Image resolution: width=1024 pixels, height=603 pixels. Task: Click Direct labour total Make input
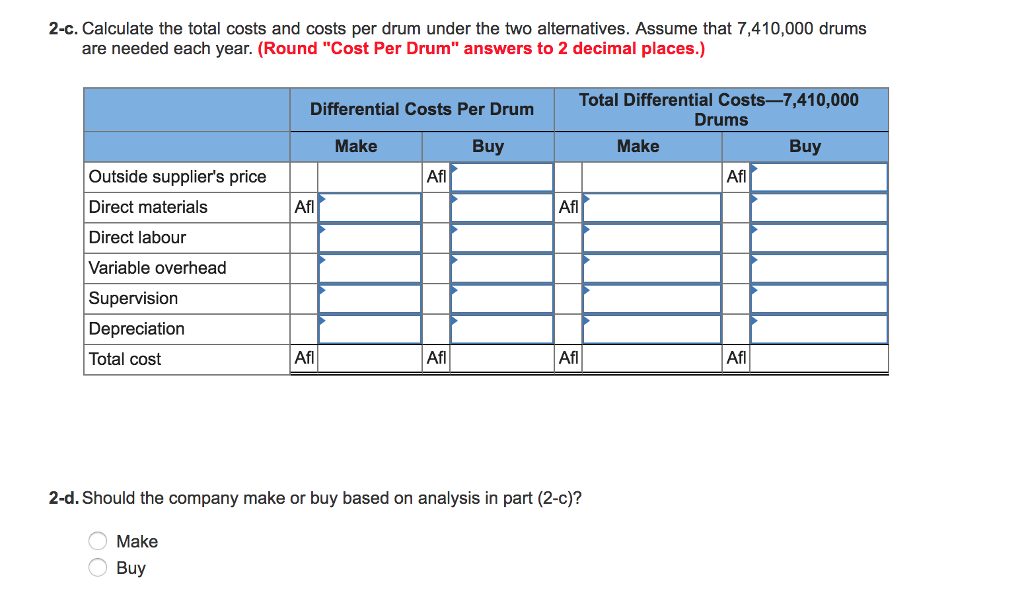coord(652,238)
